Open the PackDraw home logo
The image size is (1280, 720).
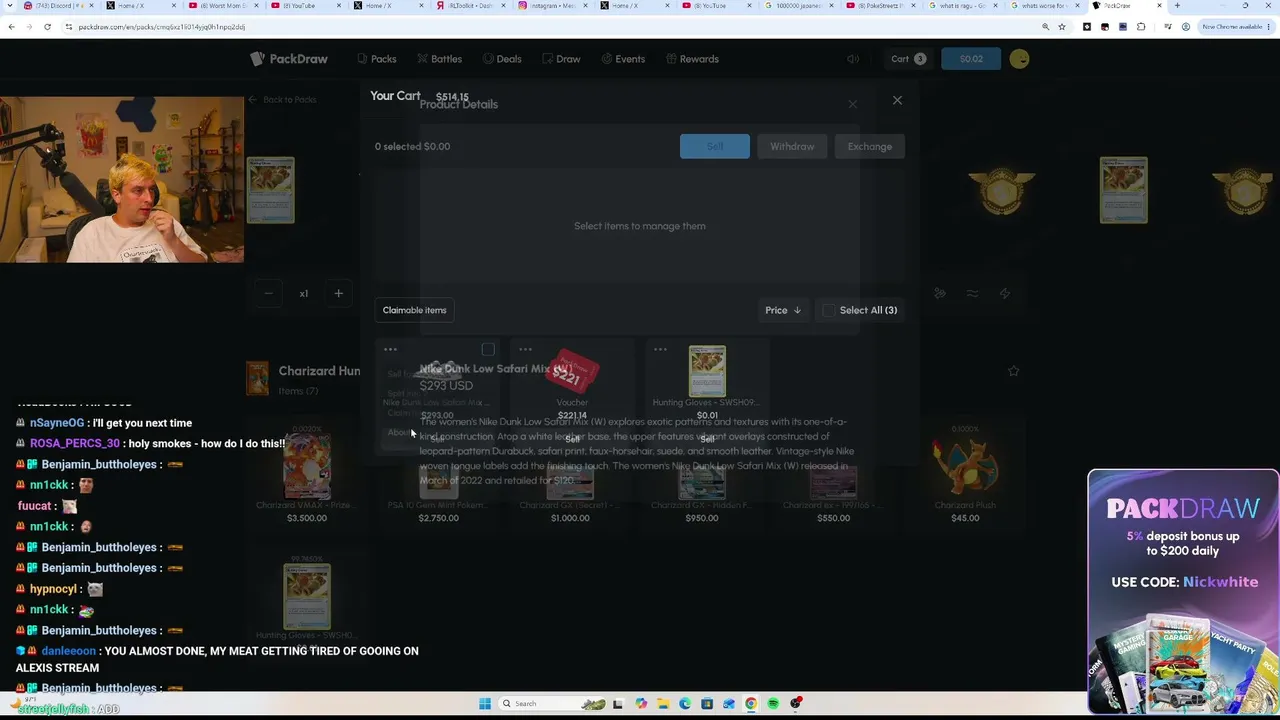(x=289, y=59)
